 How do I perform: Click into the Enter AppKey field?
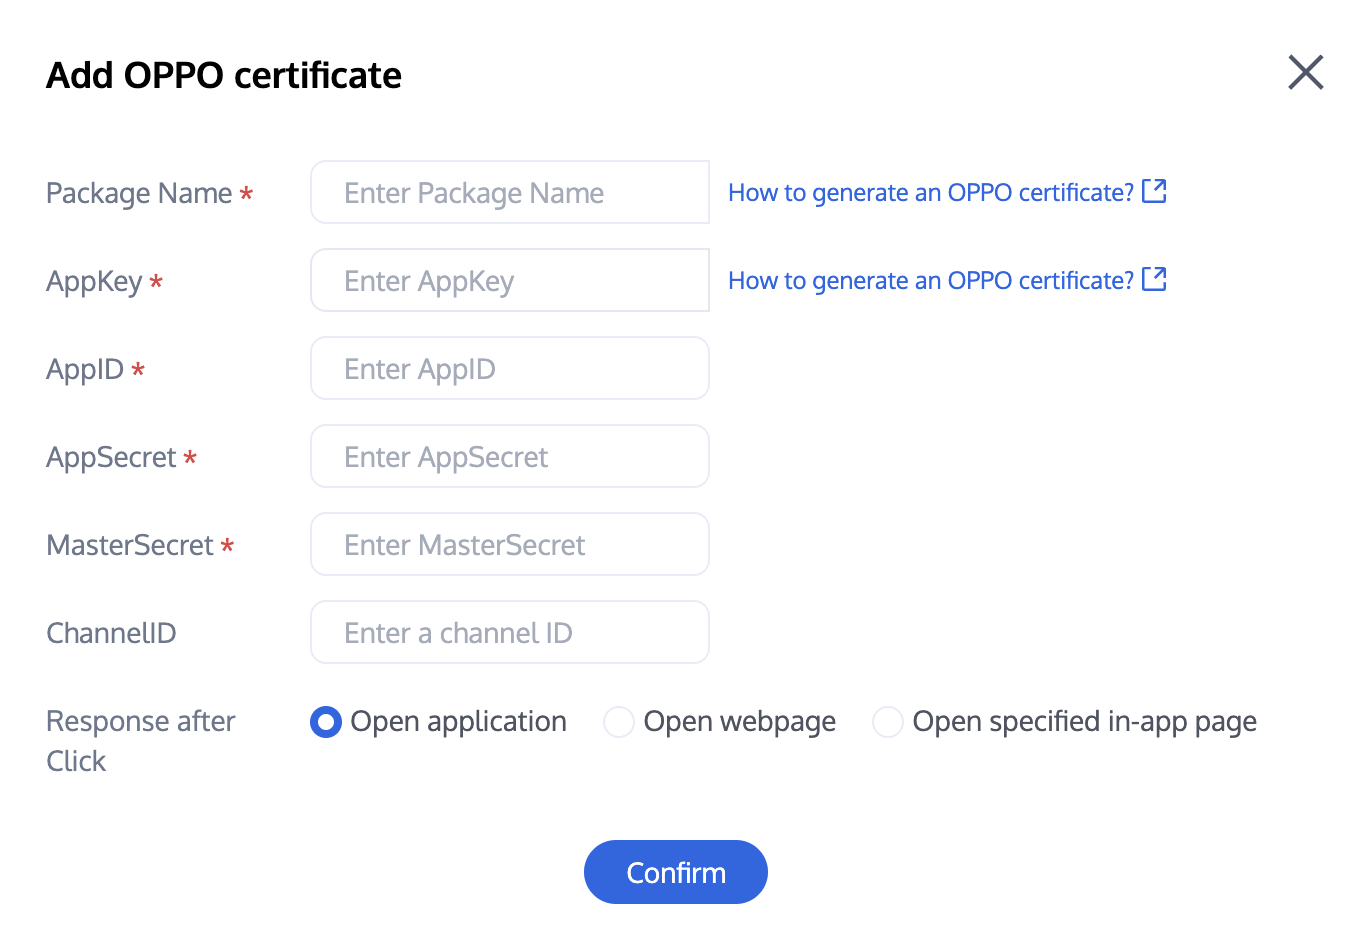click(510, 281)
